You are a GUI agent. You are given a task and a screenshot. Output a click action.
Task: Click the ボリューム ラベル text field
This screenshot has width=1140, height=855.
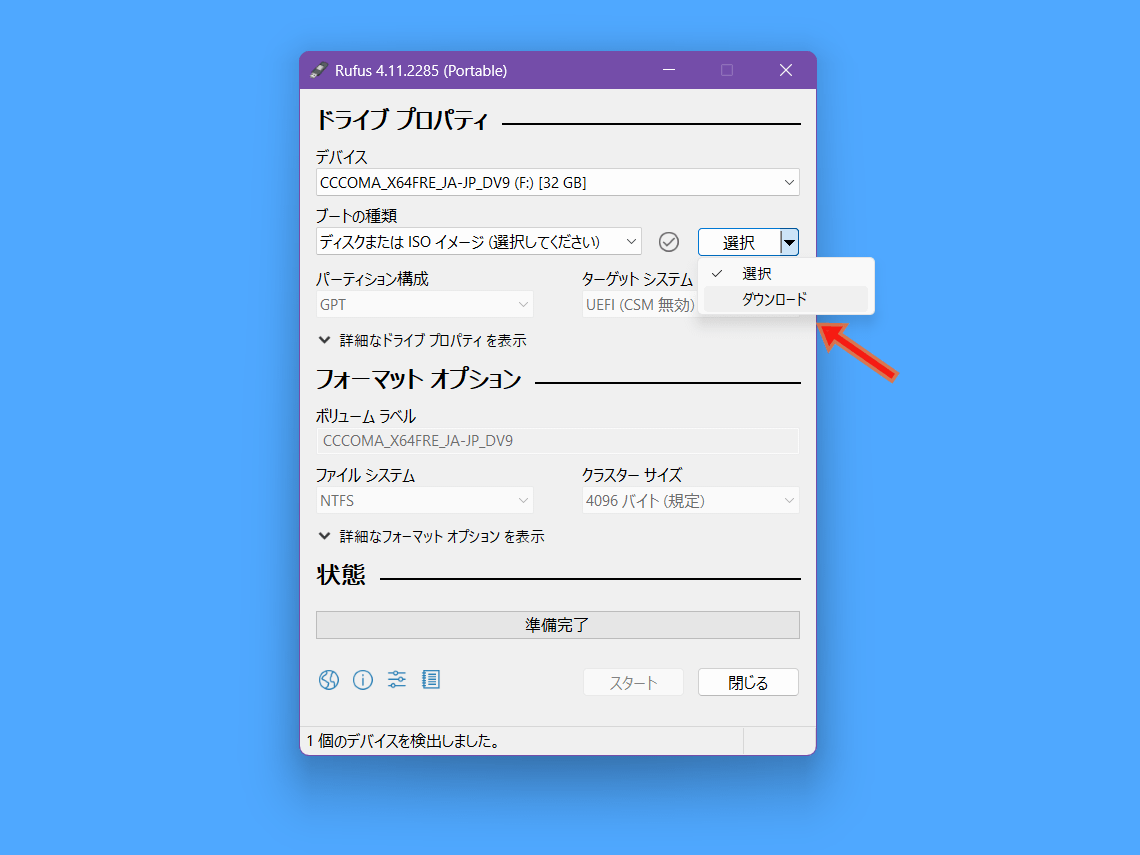coord(557,441)
